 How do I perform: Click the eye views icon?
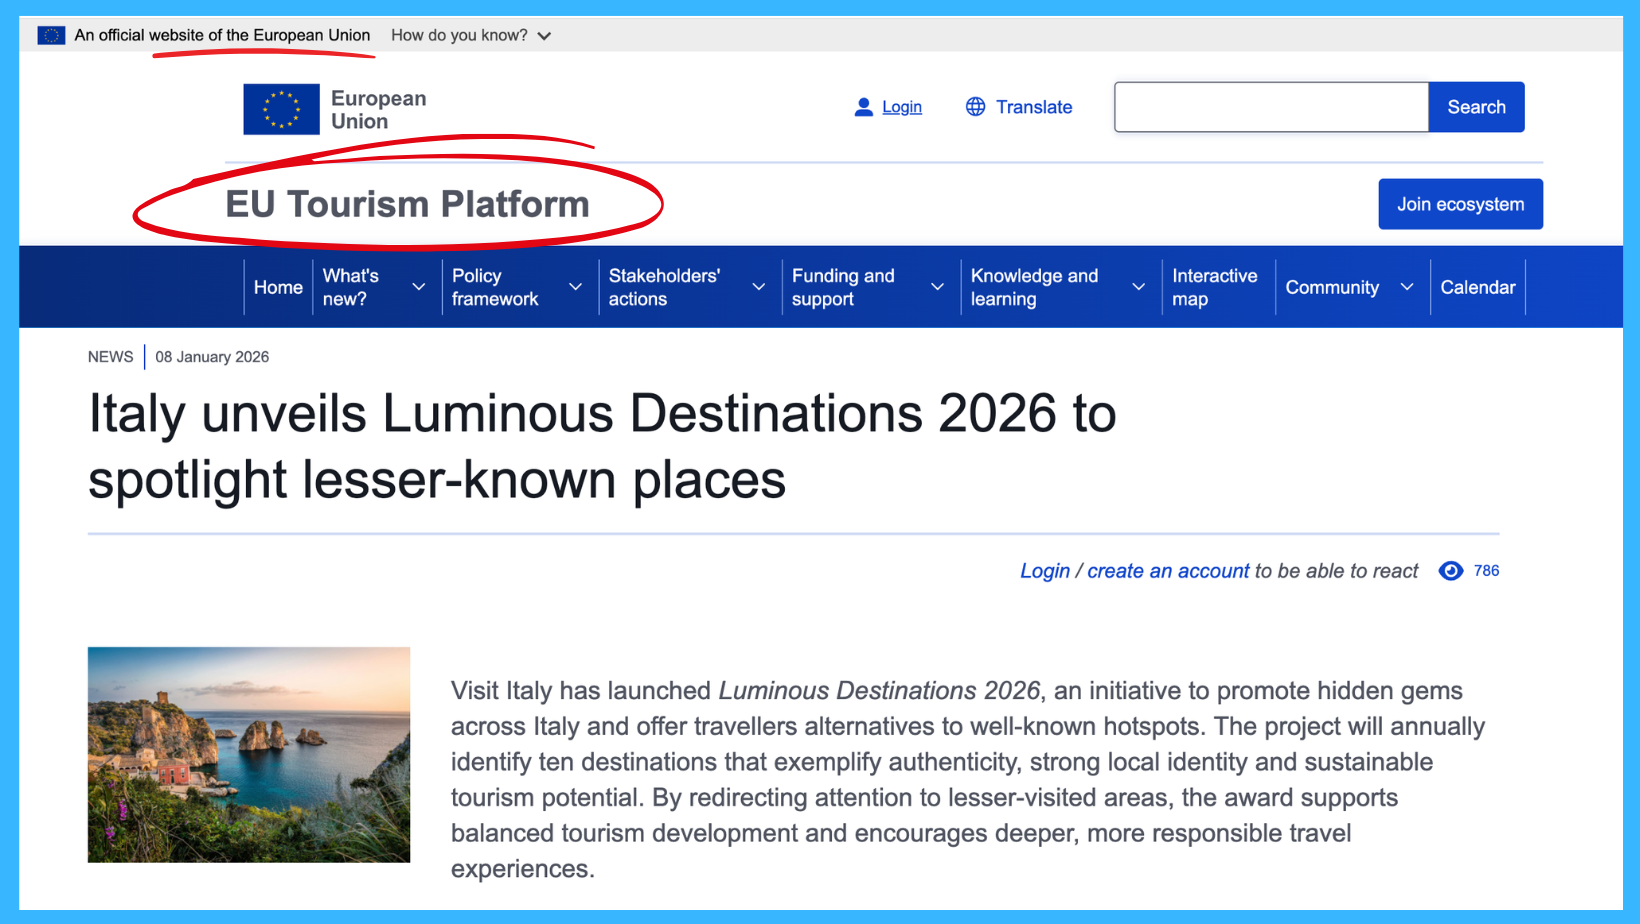[x=1450, y=571]
